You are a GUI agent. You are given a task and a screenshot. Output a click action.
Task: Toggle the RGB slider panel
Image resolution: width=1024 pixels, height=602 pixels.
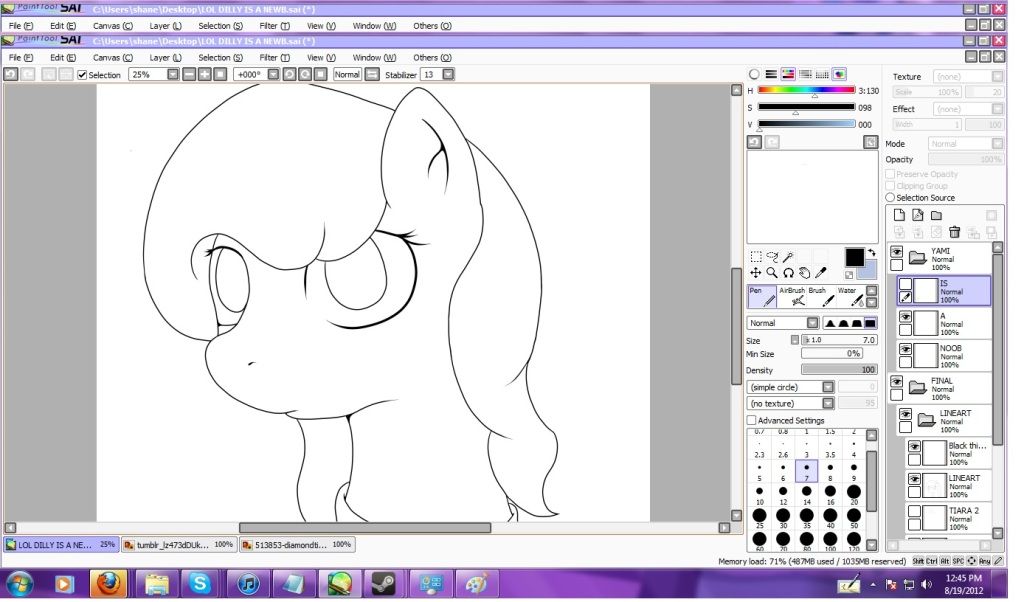(x=771, y=74)
